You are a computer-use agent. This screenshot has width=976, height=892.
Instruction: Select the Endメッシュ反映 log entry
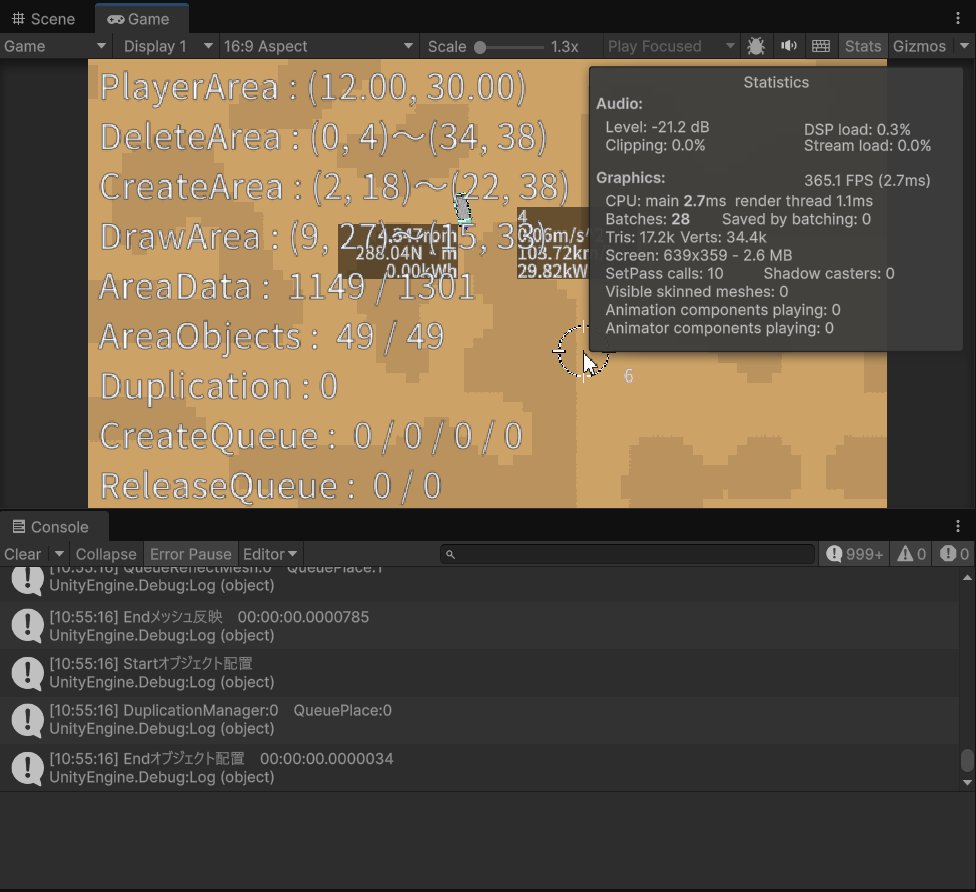479,626
